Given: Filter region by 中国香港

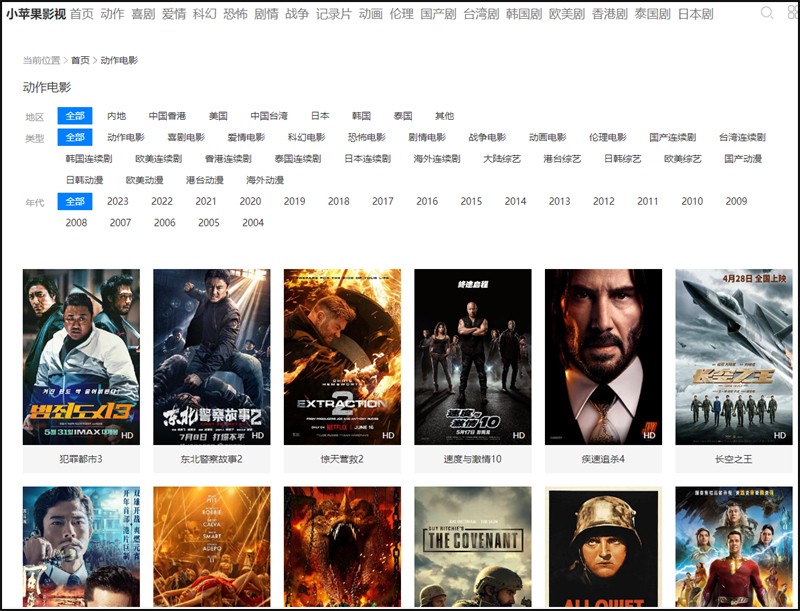Looking at the screenshot, I should point(167,116).
